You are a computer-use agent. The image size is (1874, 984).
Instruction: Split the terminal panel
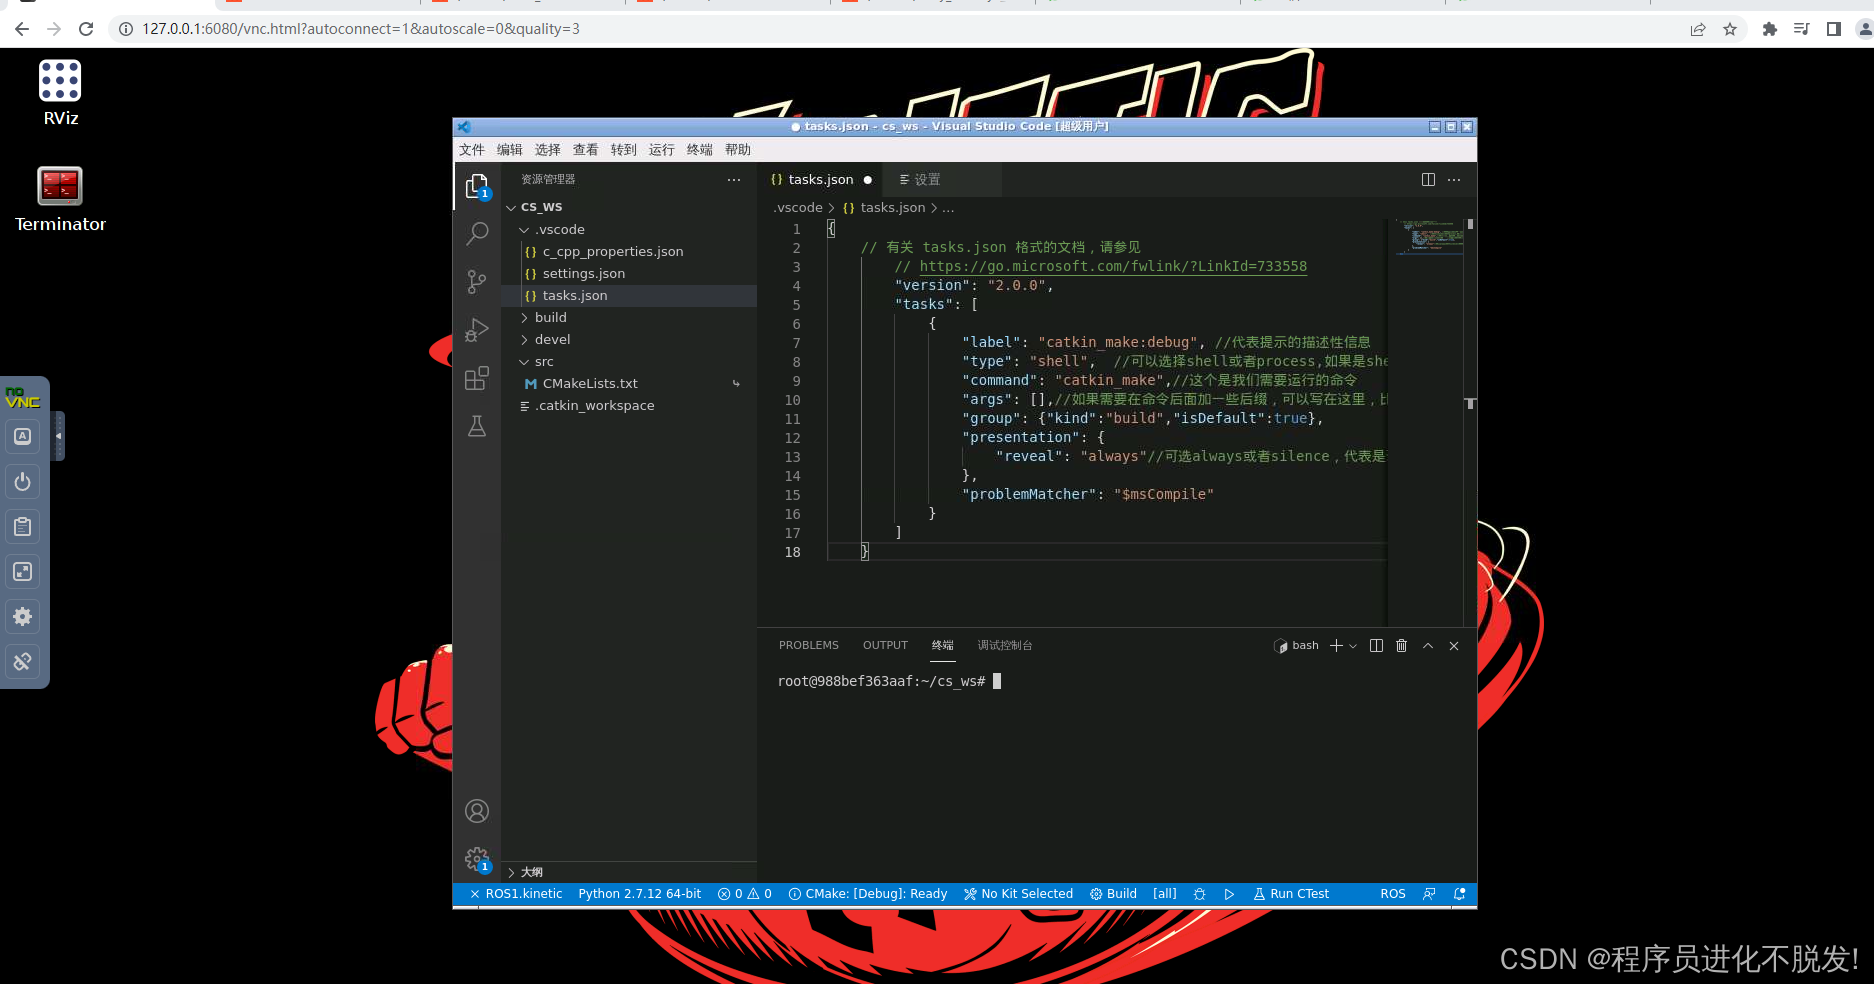pos(1376,646)
